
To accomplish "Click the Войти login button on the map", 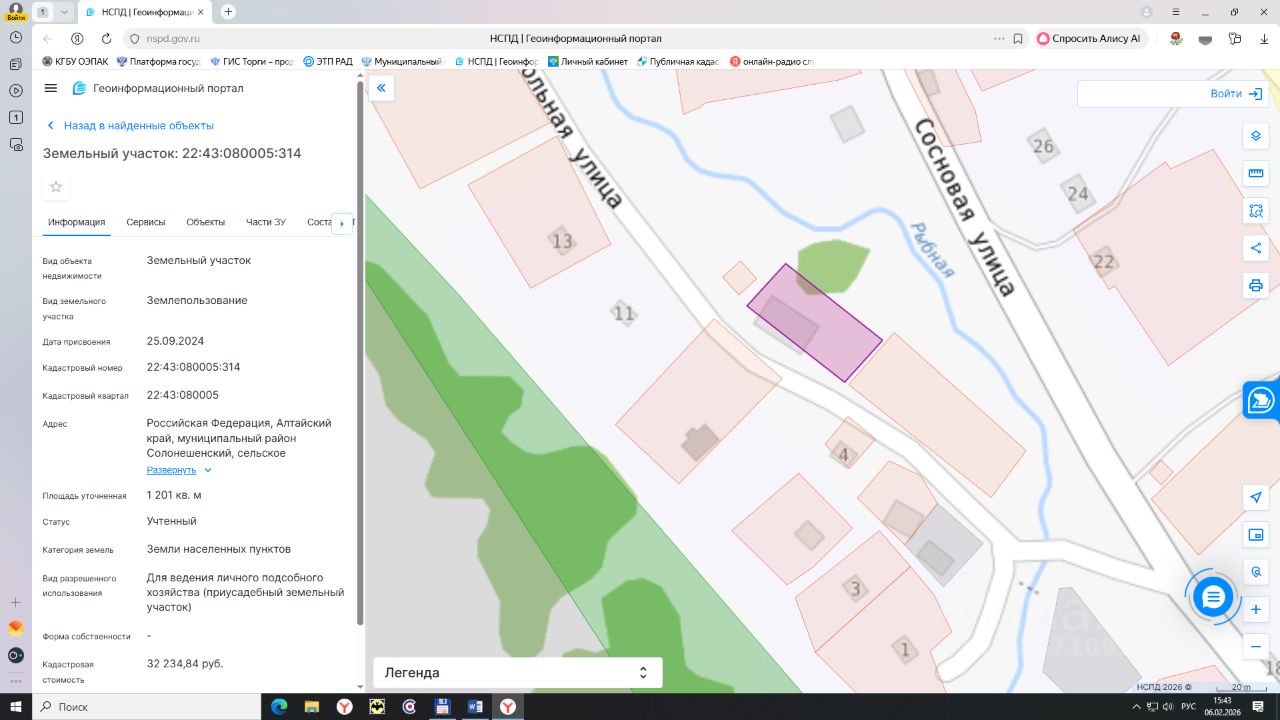I will click(1236, 94).
